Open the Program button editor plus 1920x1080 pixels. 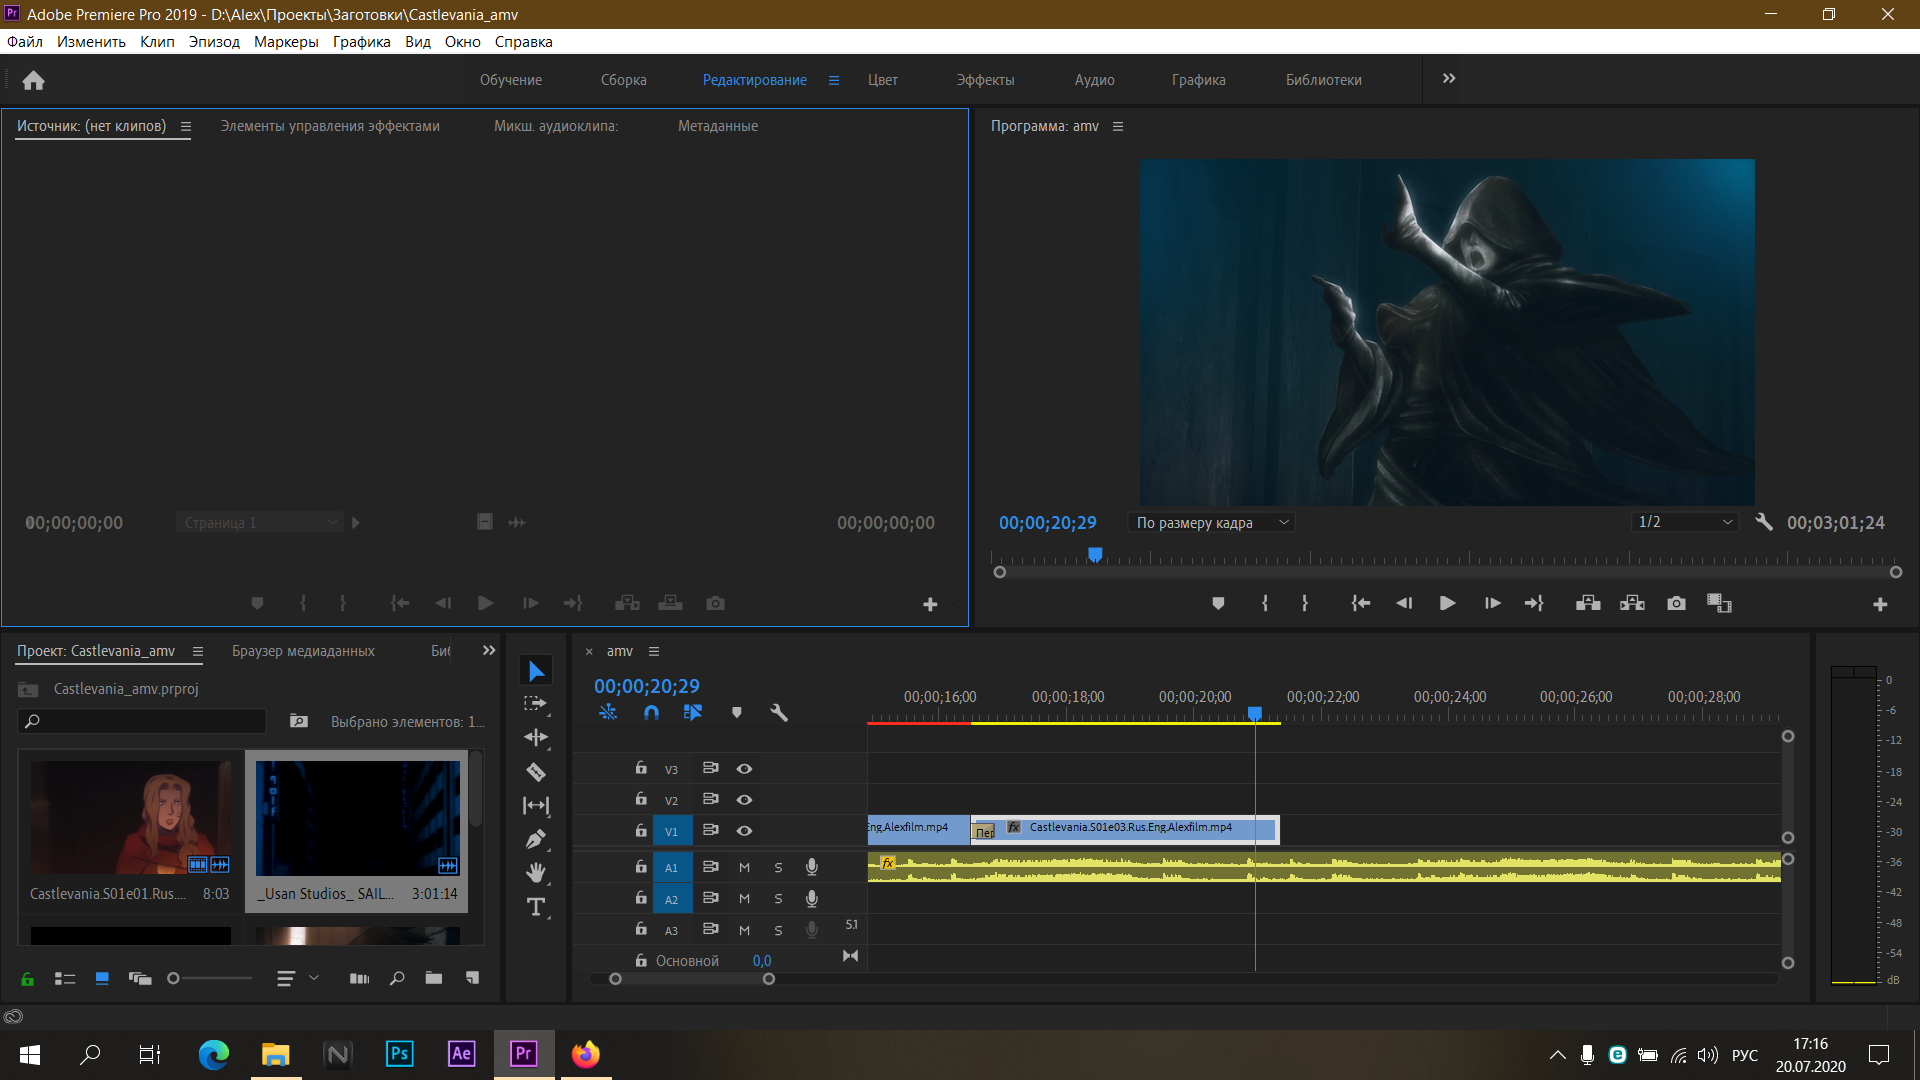(x=1880, y=604)
